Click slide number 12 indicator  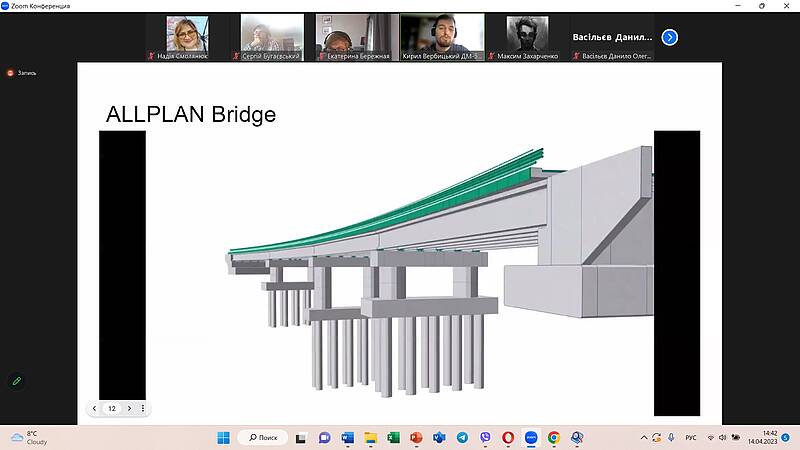tap(112, 408)
